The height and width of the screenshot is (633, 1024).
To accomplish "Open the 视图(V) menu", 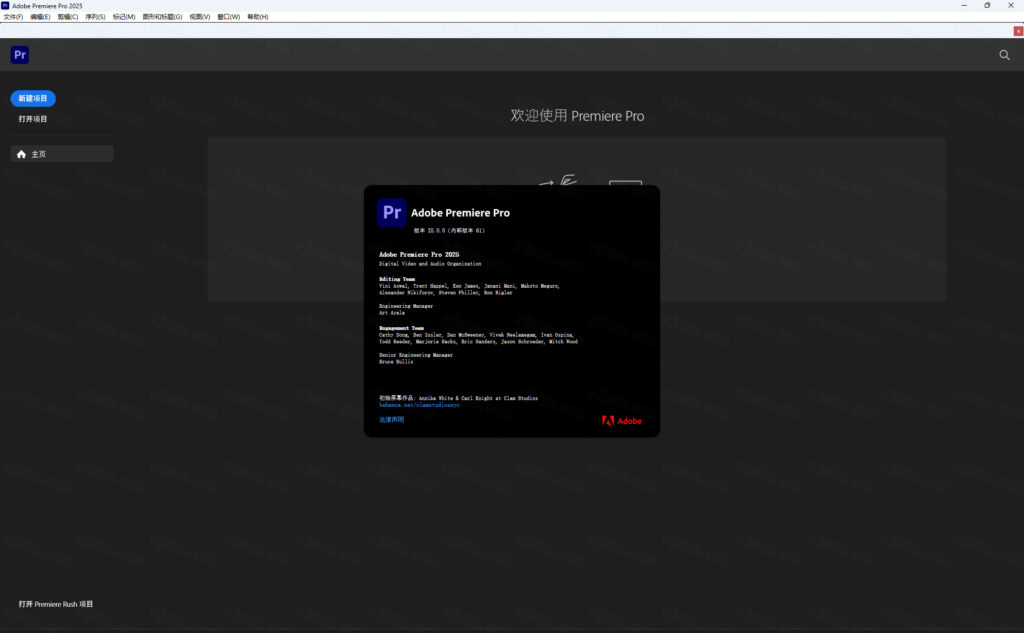I will [x=200, y=17].
